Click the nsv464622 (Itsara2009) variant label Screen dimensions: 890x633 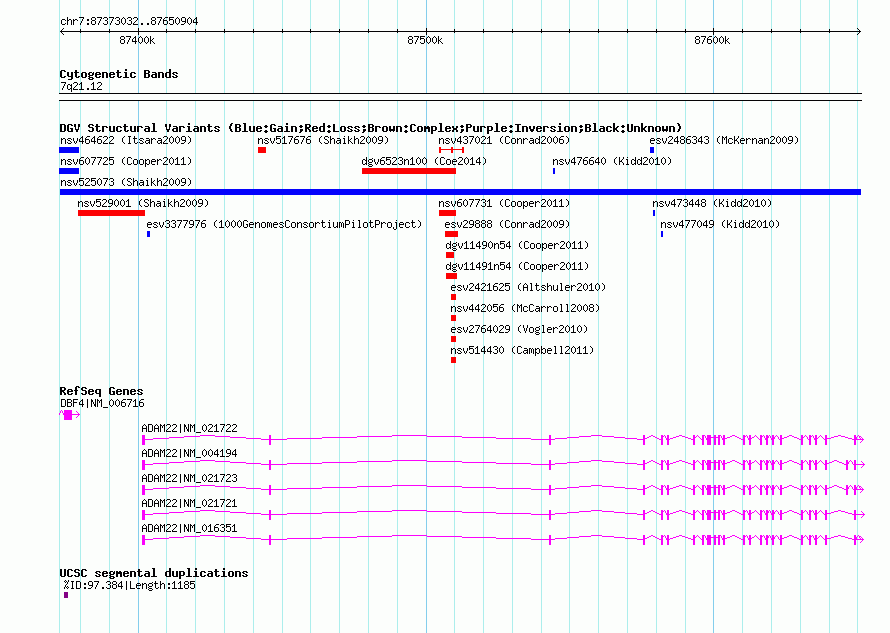point(126,140)
